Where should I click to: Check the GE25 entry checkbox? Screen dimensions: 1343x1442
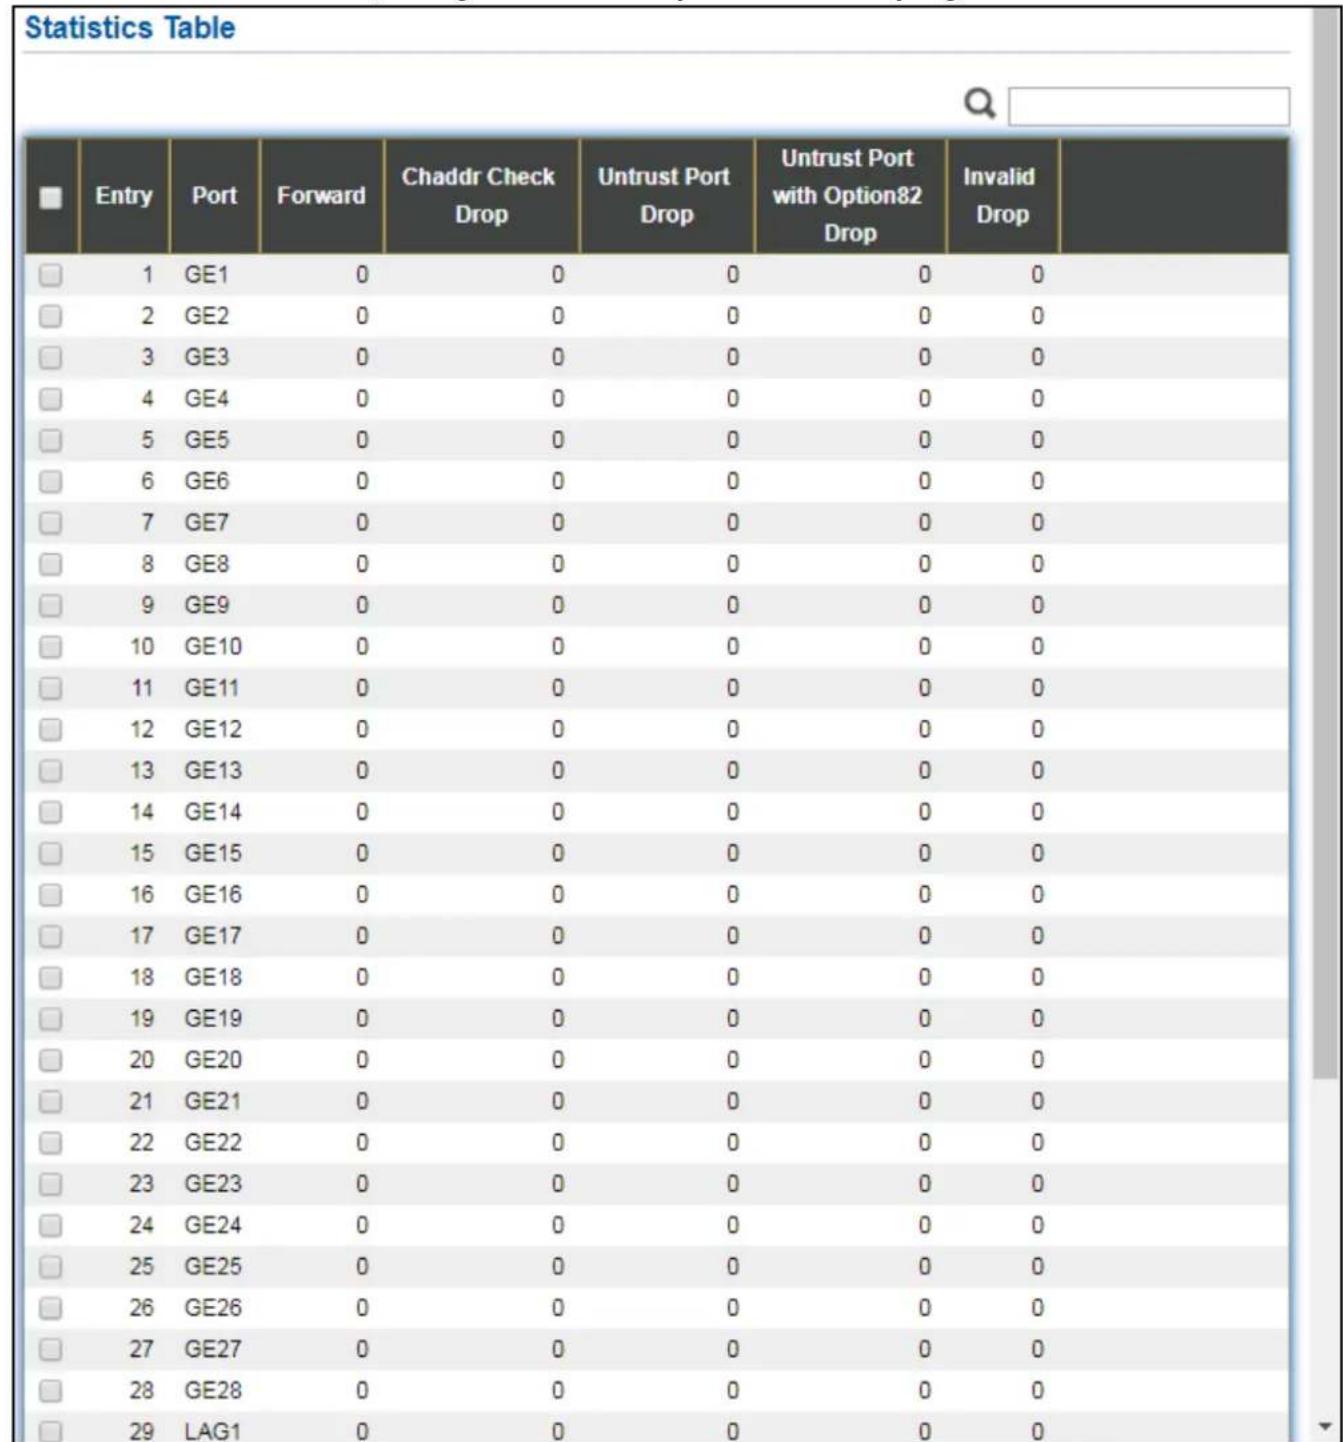point(50,1267)
